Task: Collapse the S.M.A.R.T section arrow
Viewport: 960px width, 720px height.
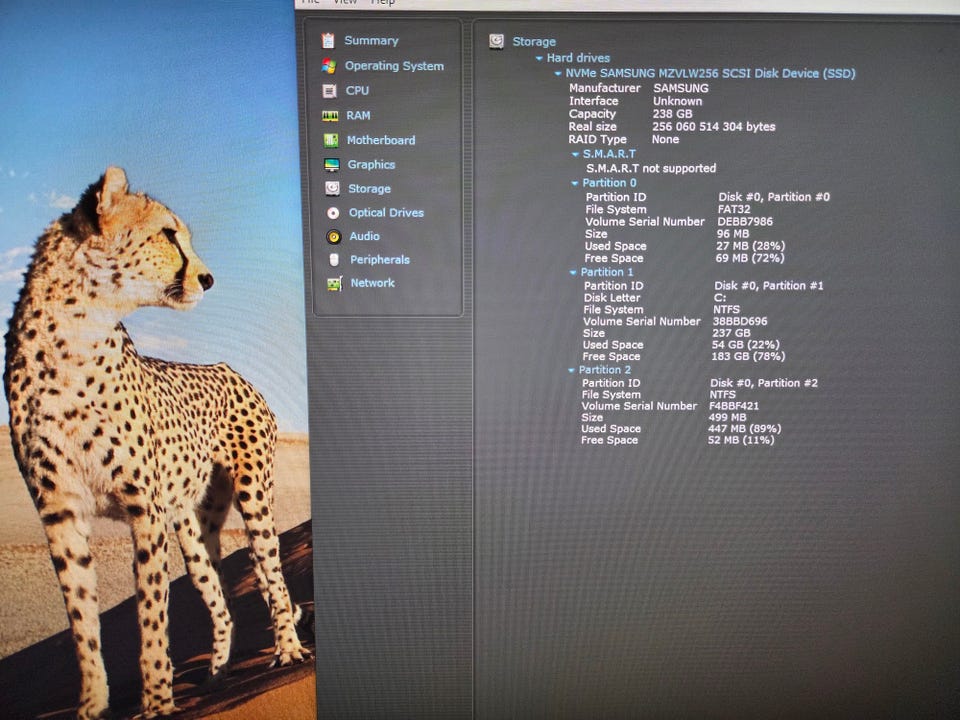Action: tap(575, 154)
